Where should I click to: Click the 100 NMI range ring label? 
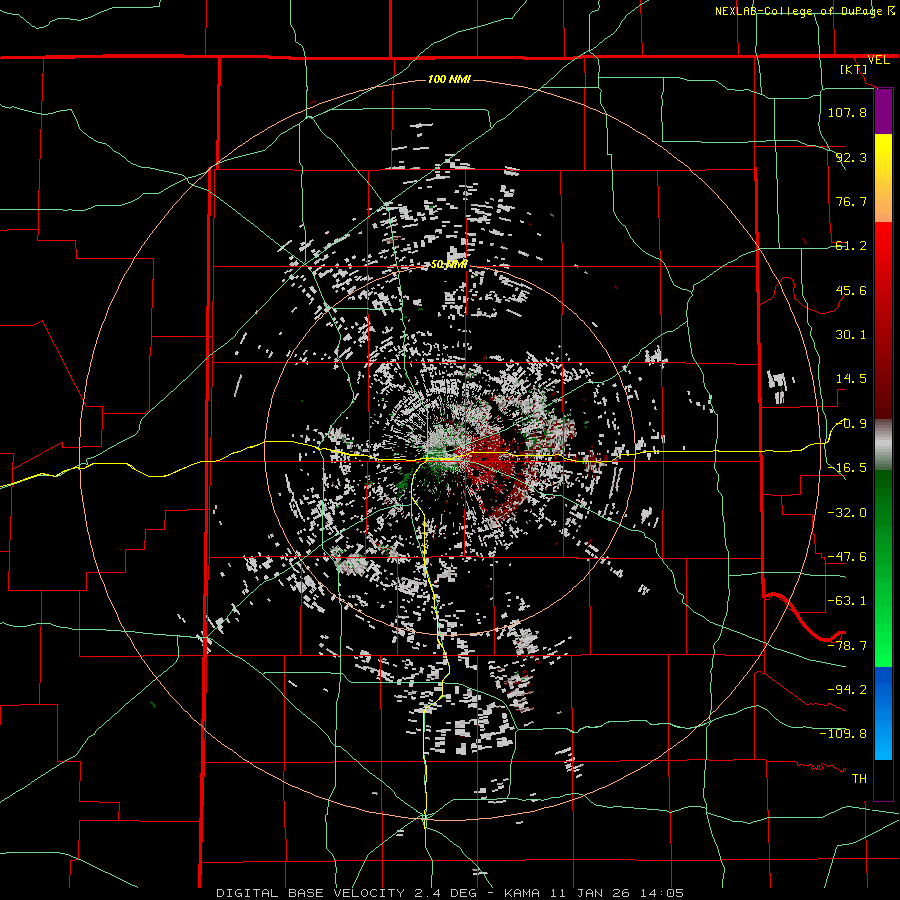click(x=449, y=79)
